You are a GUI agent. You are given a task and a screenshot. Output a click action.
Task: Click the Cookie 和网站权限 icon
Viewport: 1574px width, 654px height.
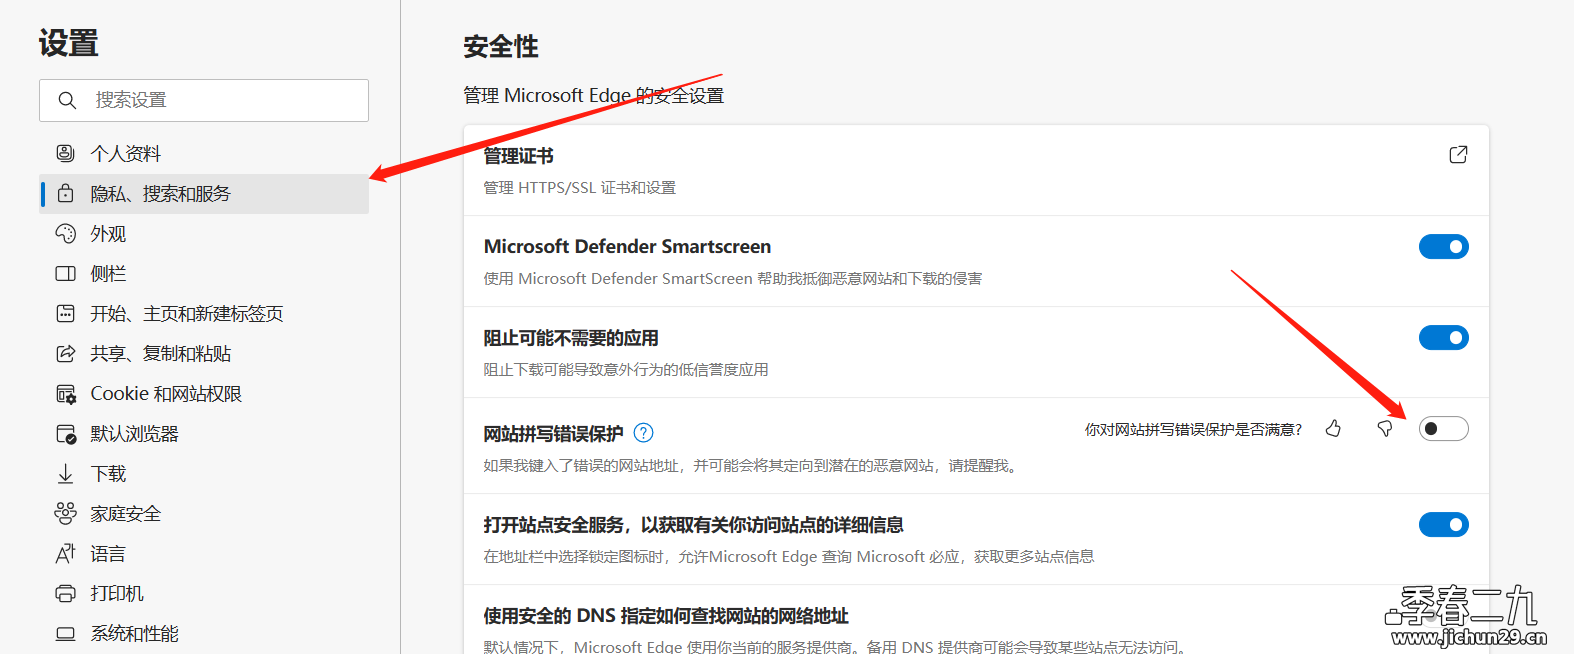(x=65, y=394)
